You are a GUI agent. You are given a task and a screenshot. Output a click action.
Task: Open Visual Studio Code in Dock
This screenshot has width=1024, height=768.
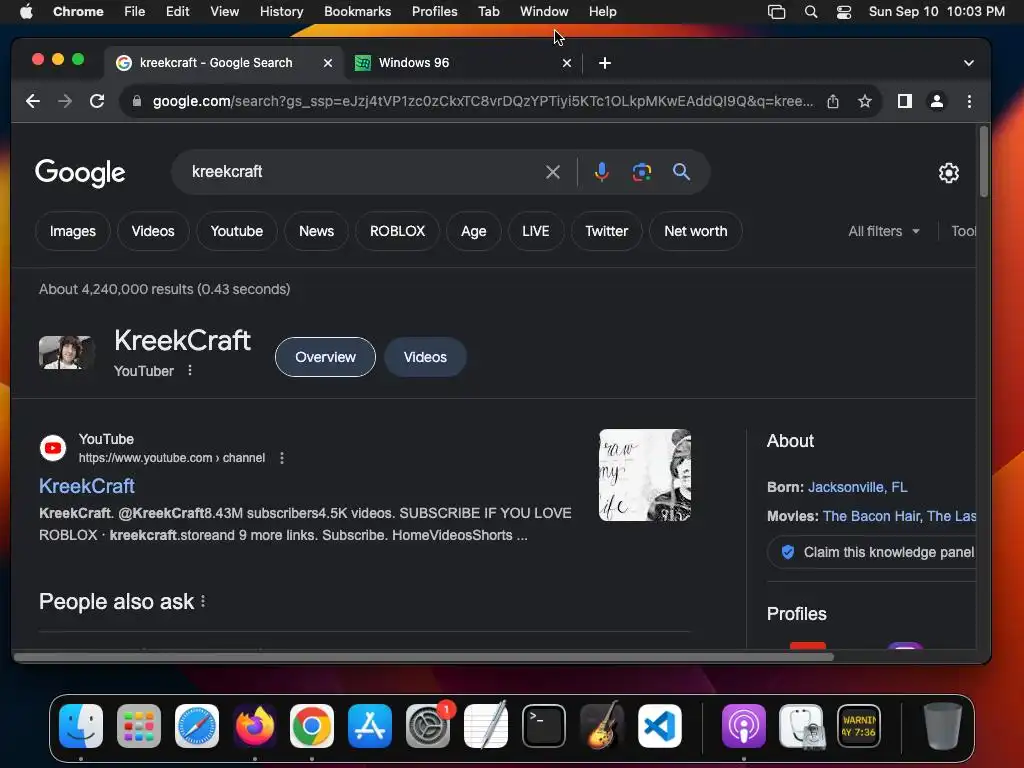(660, 726)
